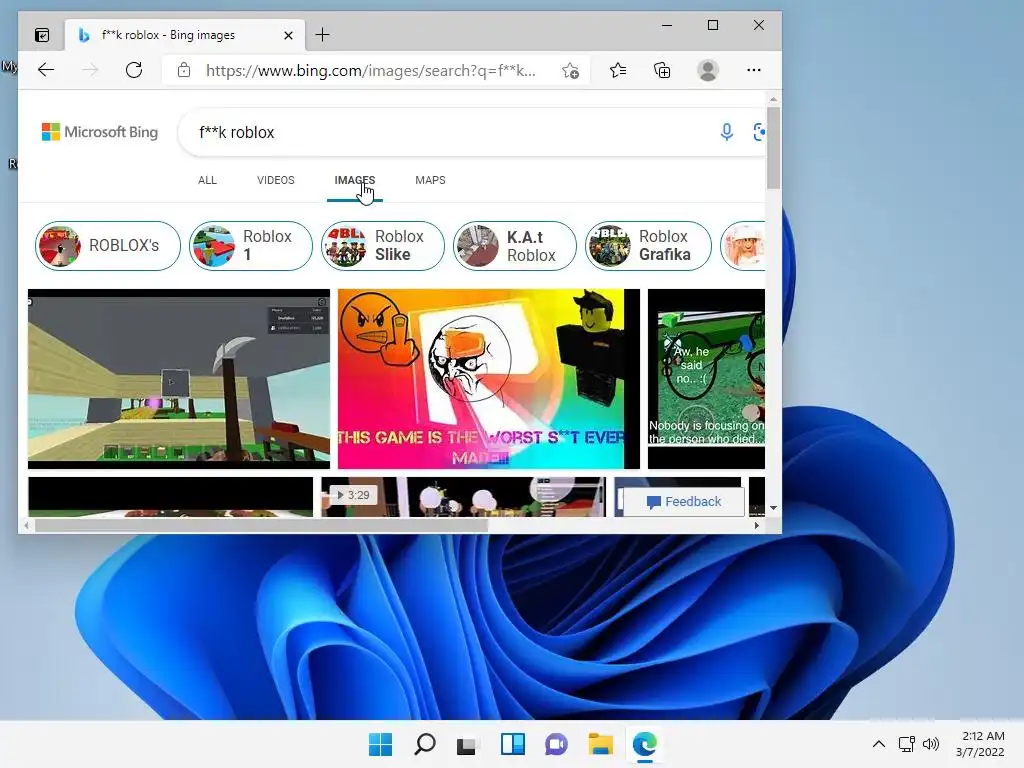Screen dimensions: 1024x768
Task: Click the Roblox Grafika suggestion chip
Action: [x=648, y=246]
